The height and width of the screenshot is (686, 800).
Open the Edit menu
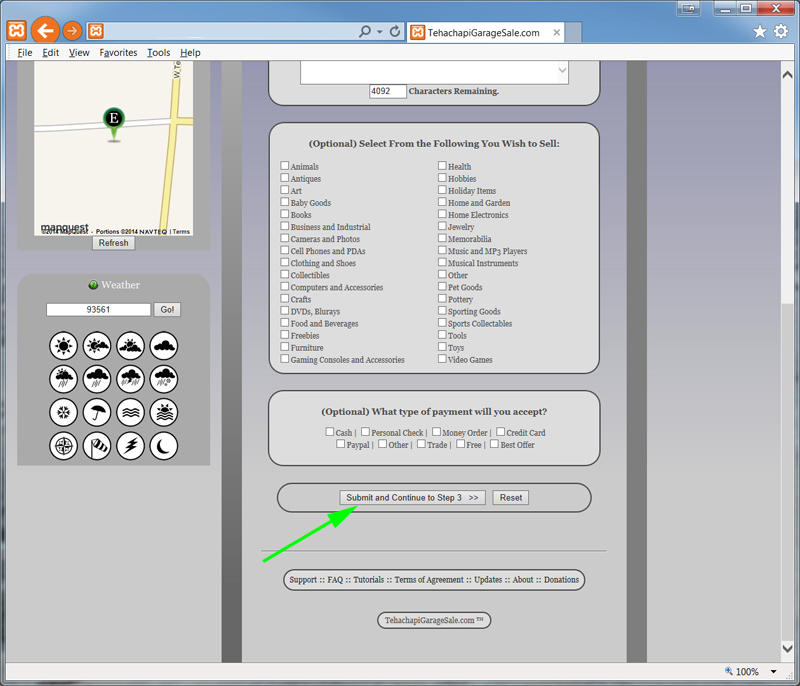pos(51,53)
